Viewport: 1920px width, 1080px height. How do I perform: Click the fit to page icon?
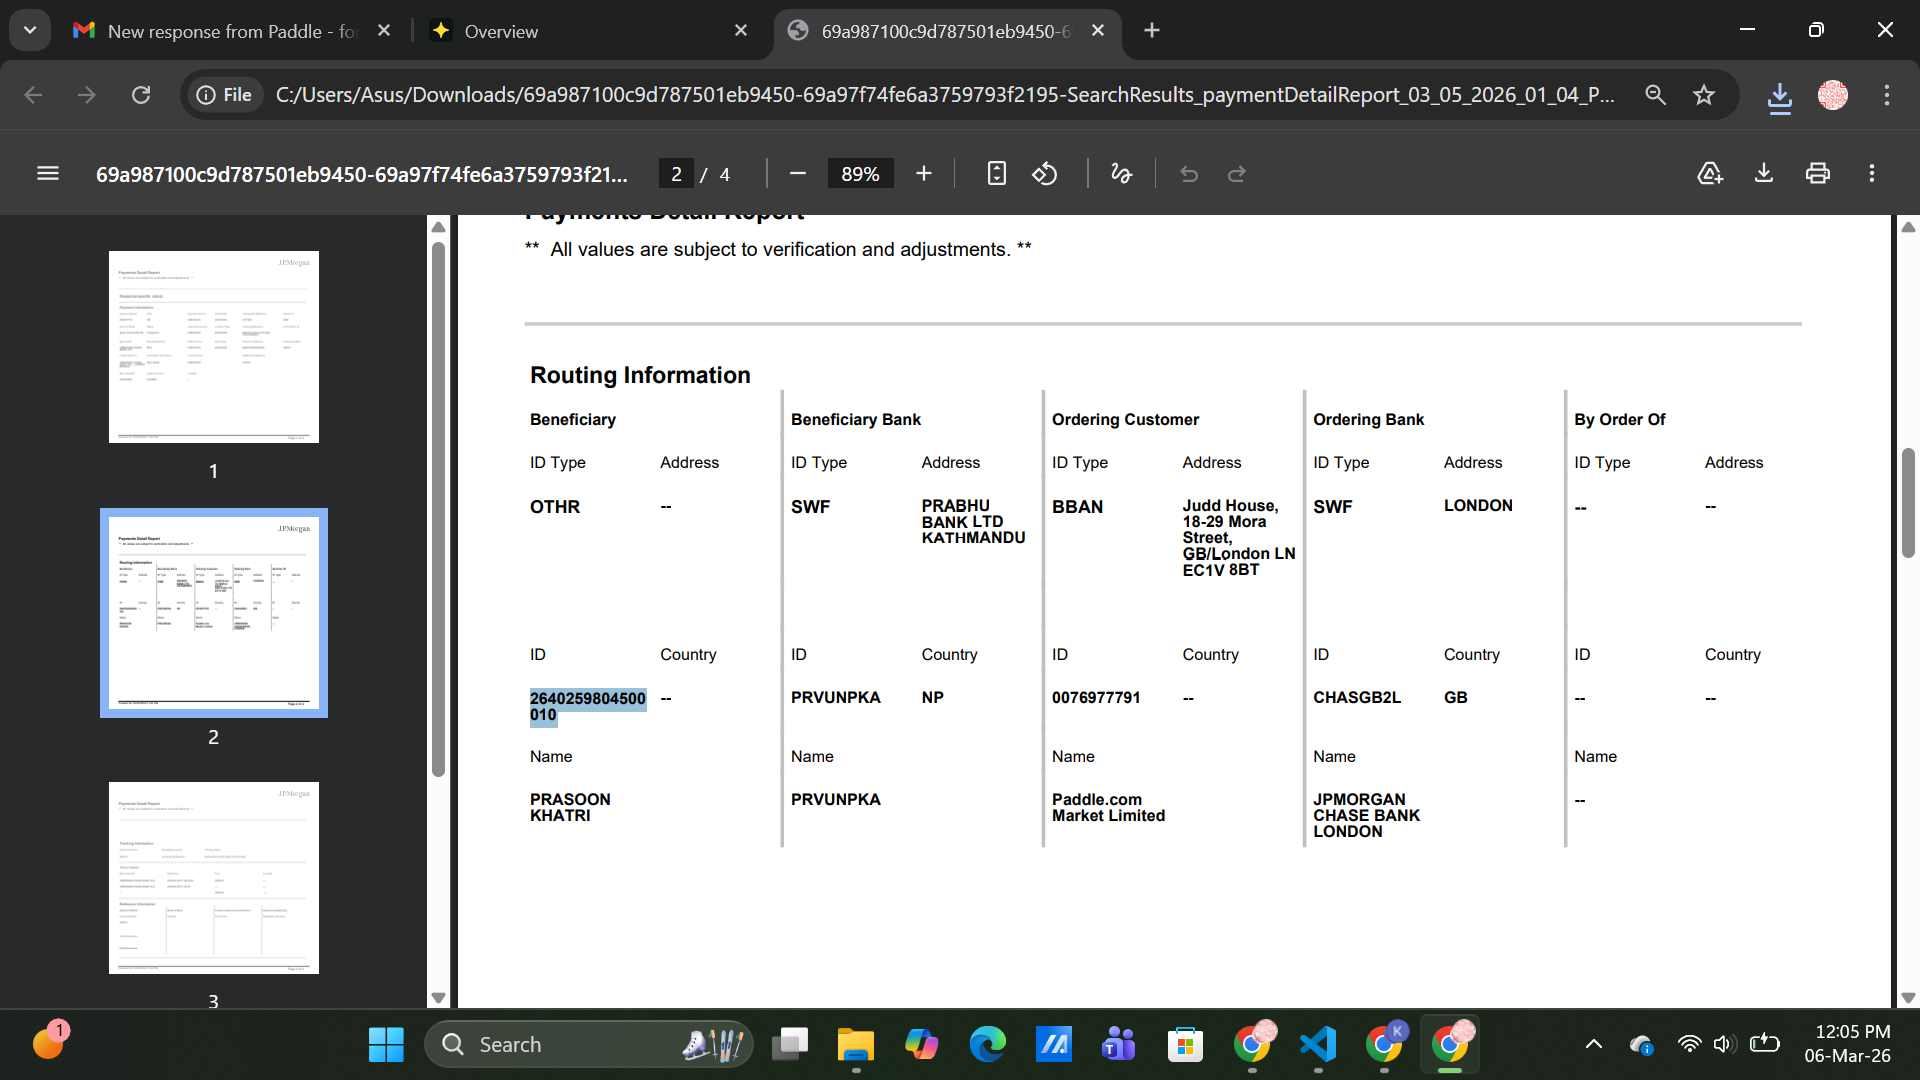coord(996,174)
